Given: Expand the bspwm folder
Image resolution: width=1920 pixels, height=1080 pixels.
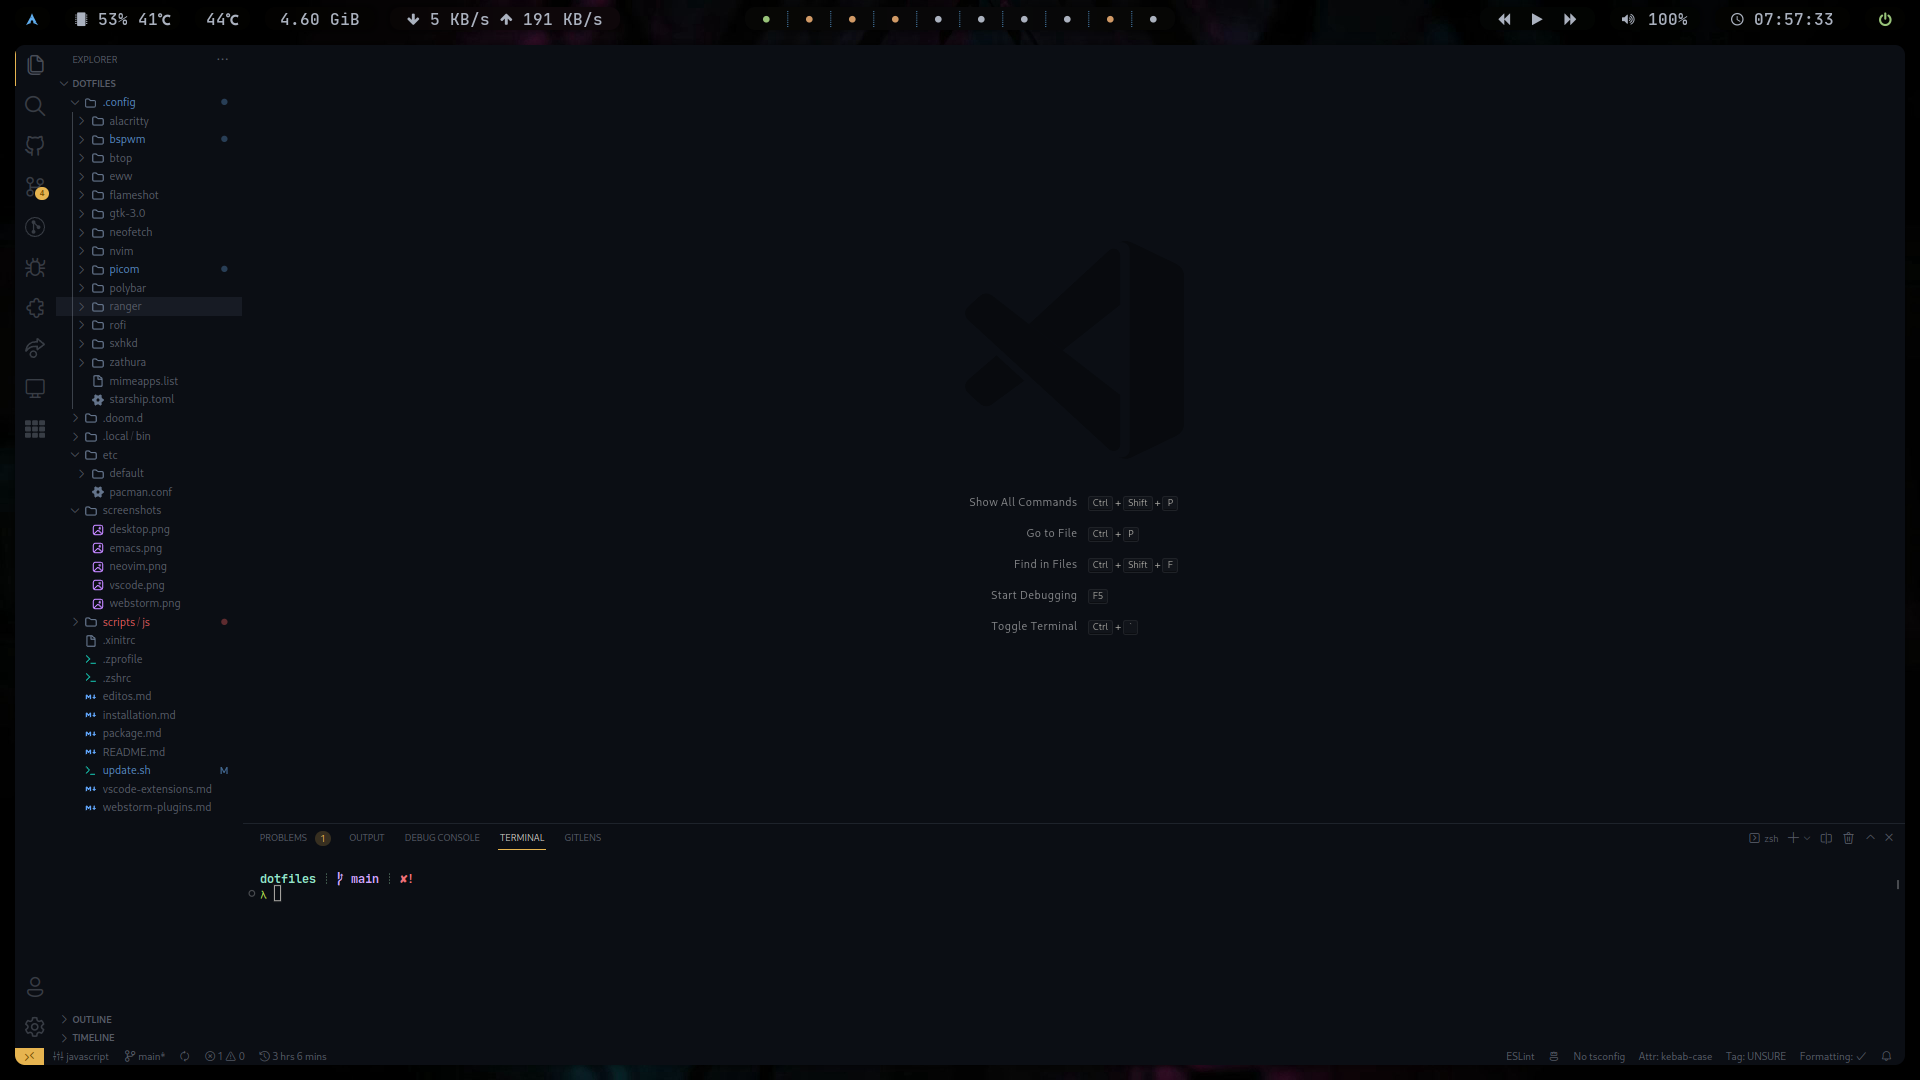Looking at the screenshot, I should pos(127,139).
